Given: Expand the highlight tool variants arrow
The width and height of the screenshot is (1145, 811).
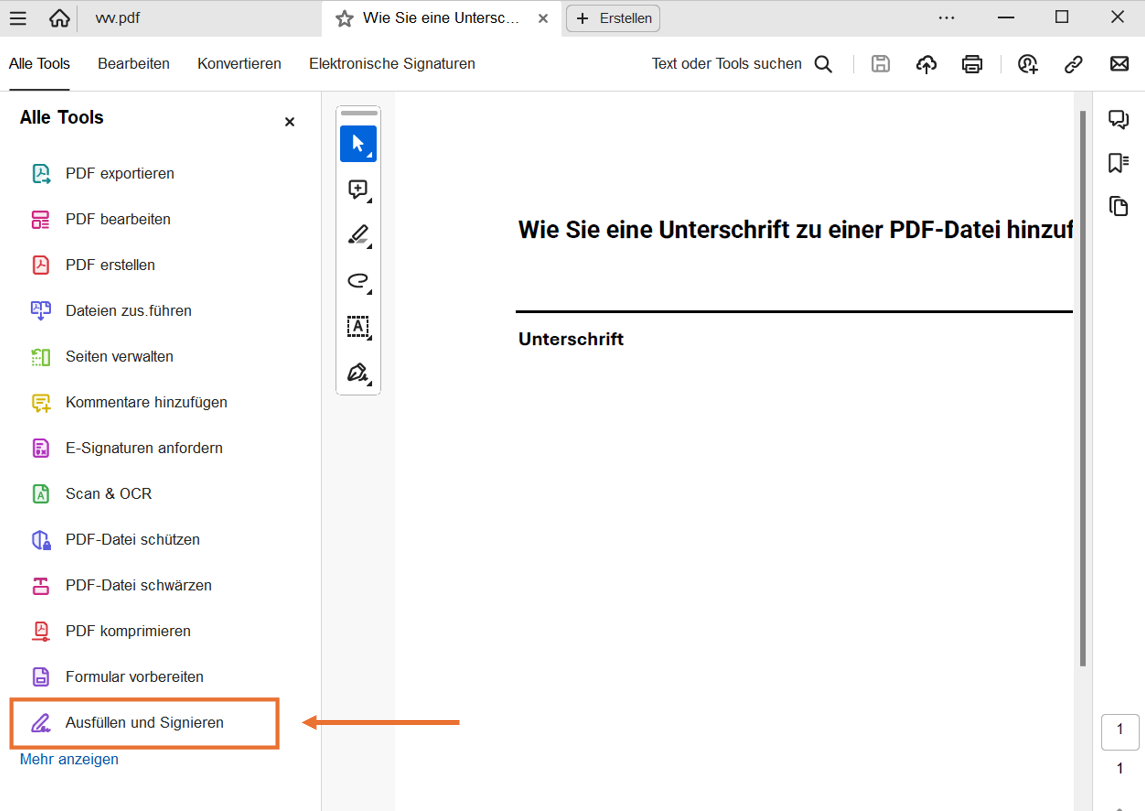Looking at the screenshot, I should tap(369, 245).
